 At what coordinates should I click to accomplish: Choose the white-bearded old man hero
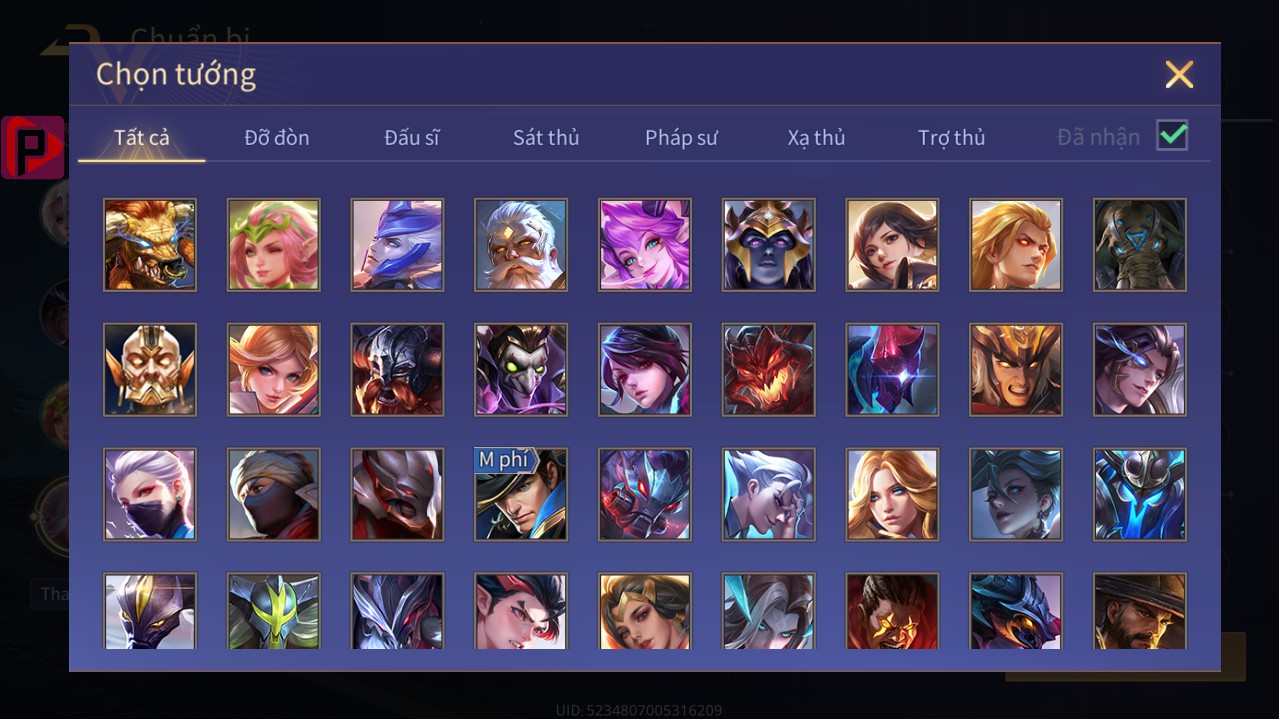(521, 245)
